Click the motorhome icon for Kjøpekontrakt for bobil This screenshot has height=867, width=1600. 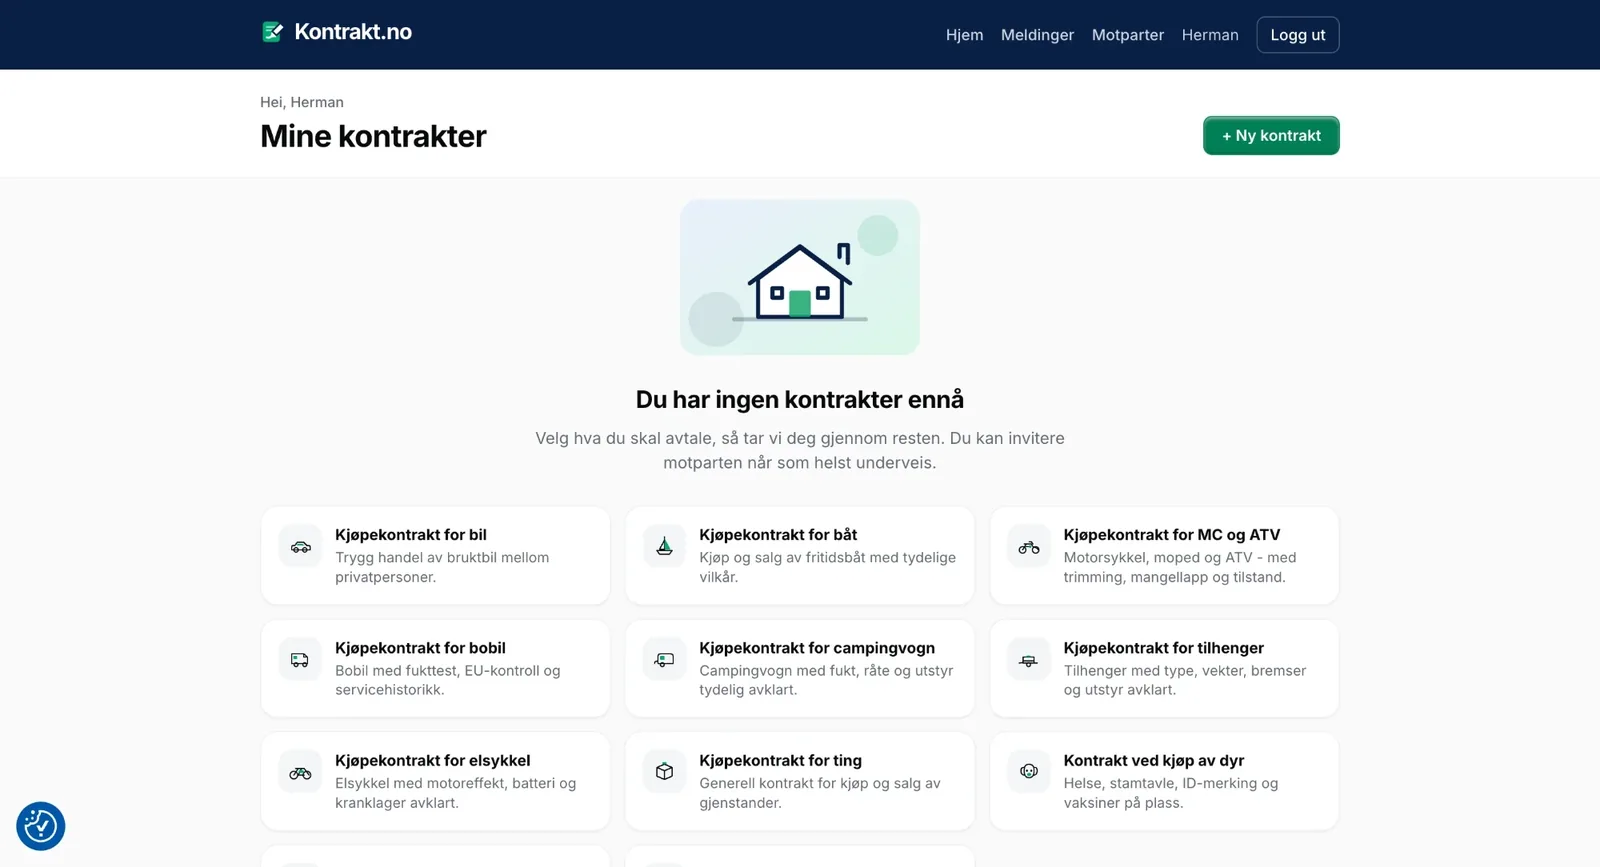[300, 660]
